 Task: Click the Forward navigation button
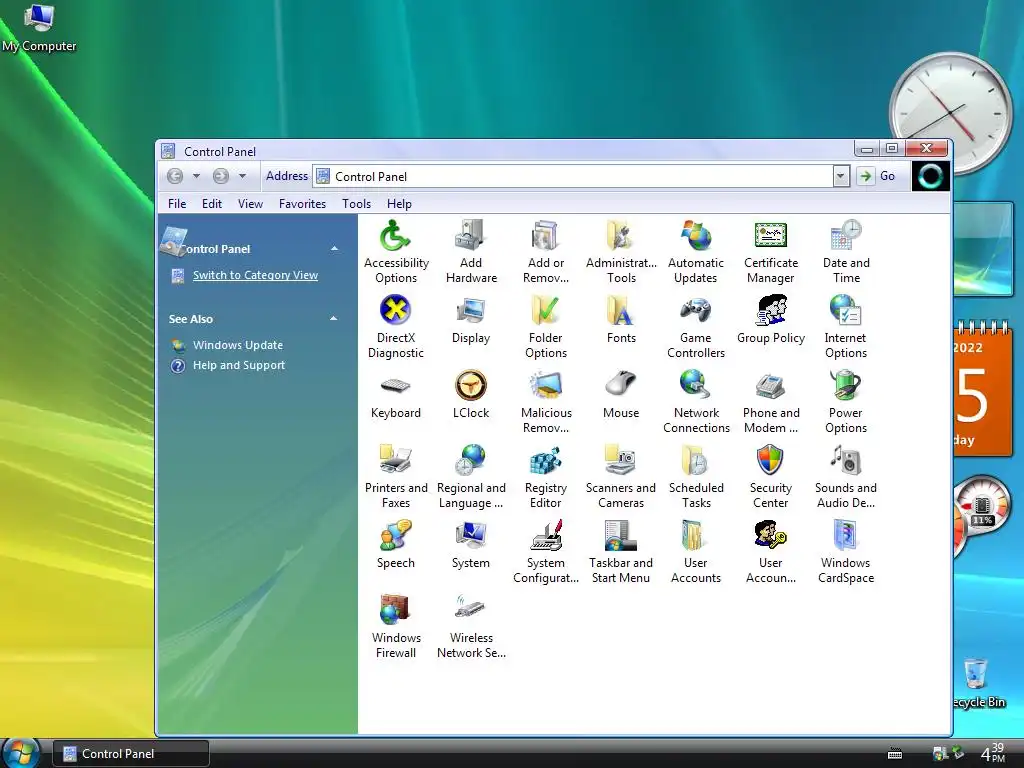point(221,176)
